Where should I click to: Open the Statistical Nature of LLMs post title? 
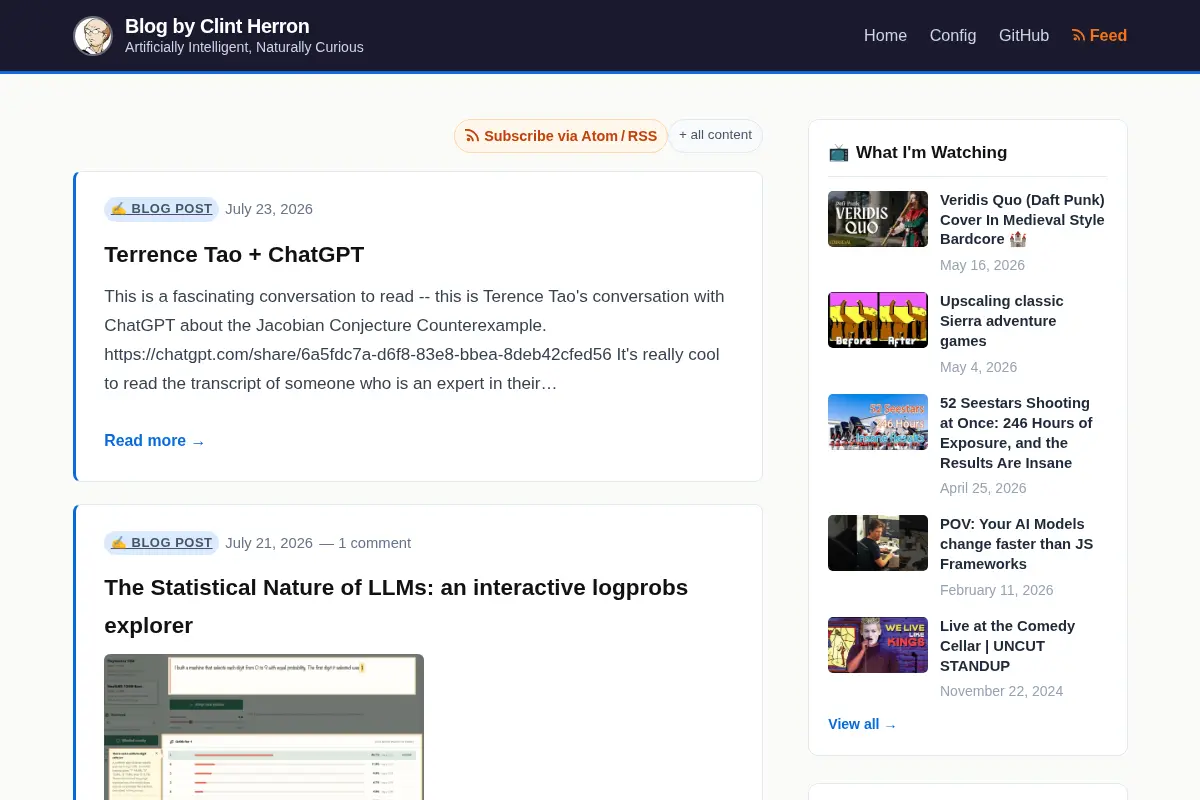click(x=396, y=606)
